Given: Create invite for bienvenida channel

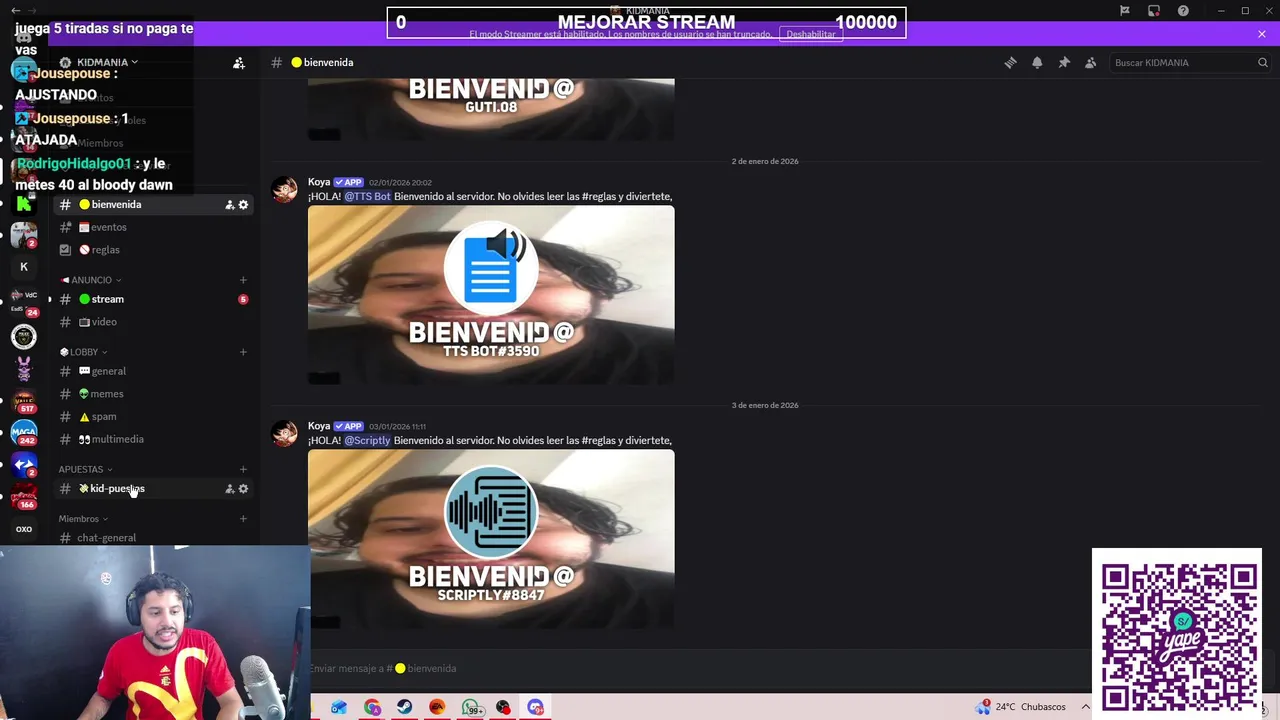Looking at the screenshot, I should (230, 205).
